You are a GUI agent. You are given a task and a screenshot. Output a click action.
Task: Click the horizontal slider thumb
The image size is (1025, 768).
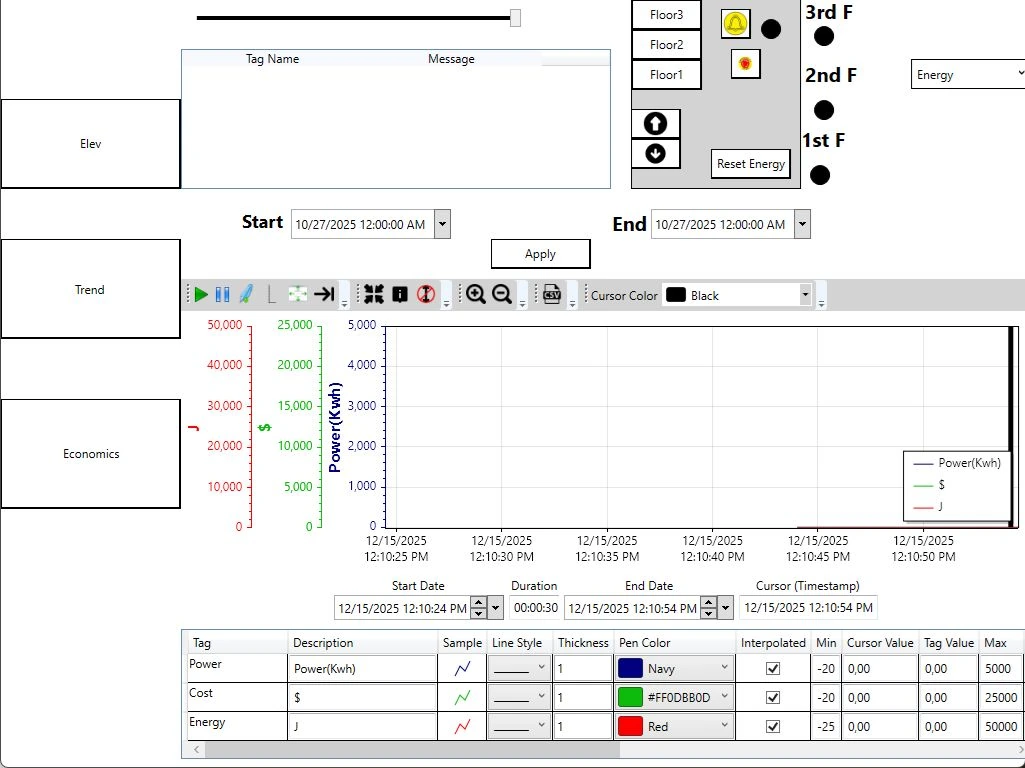(515, 18)
